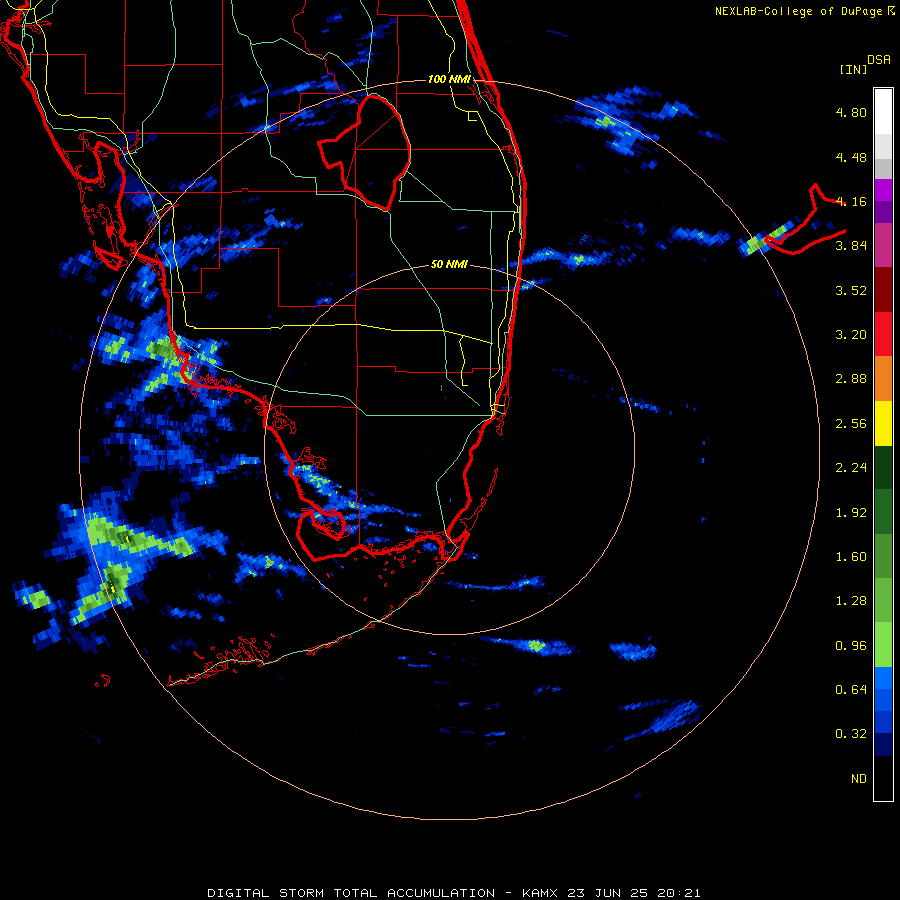Select the bright red swatch beside 3.20
The width and height of the screenshot is (900, 900).
(x=883, y=335)
